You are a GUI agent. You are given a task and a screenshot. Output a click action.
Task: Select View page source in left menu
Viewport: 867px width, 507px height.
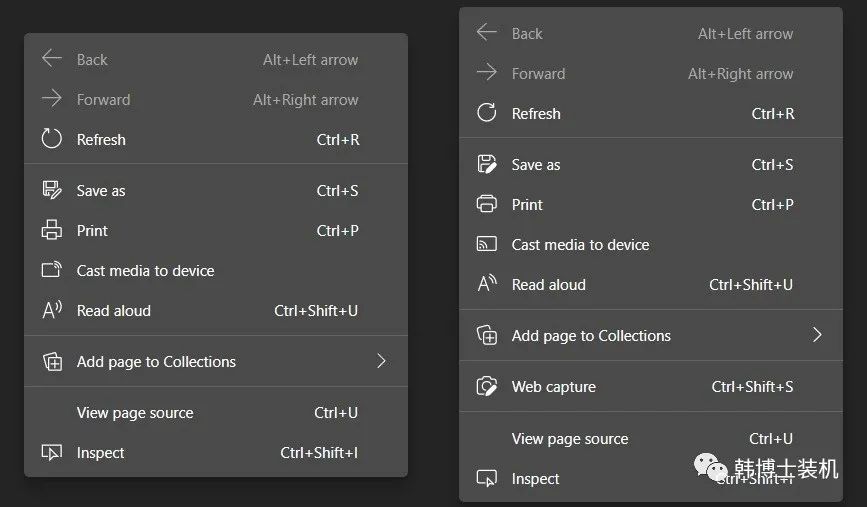135,412
